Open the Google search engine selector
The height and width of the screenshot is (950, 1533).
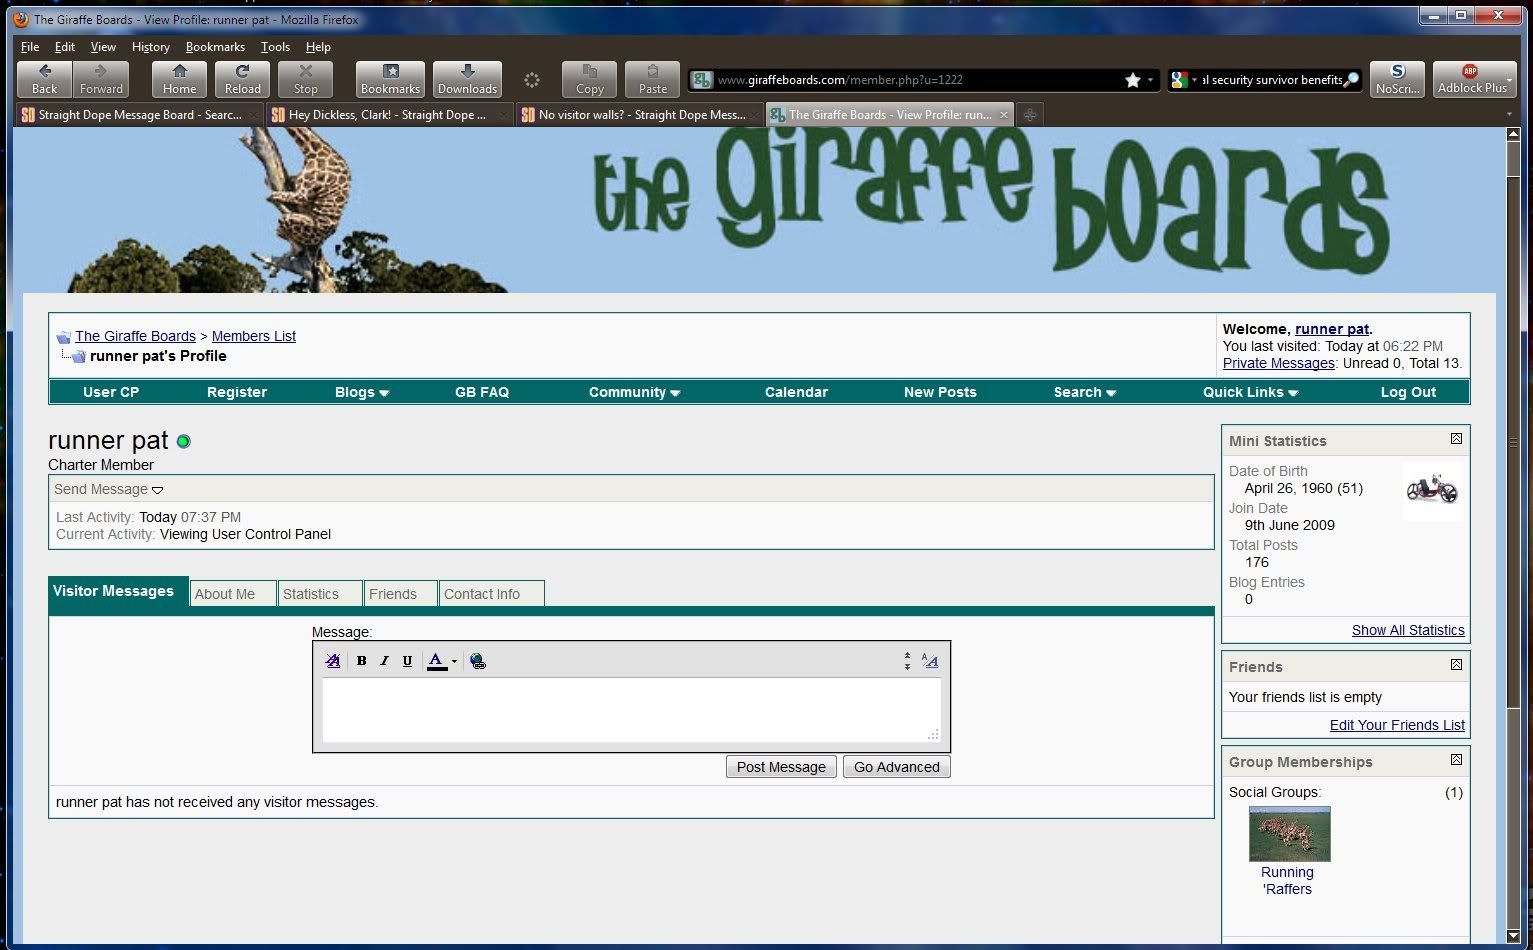tap(1184, 80)
